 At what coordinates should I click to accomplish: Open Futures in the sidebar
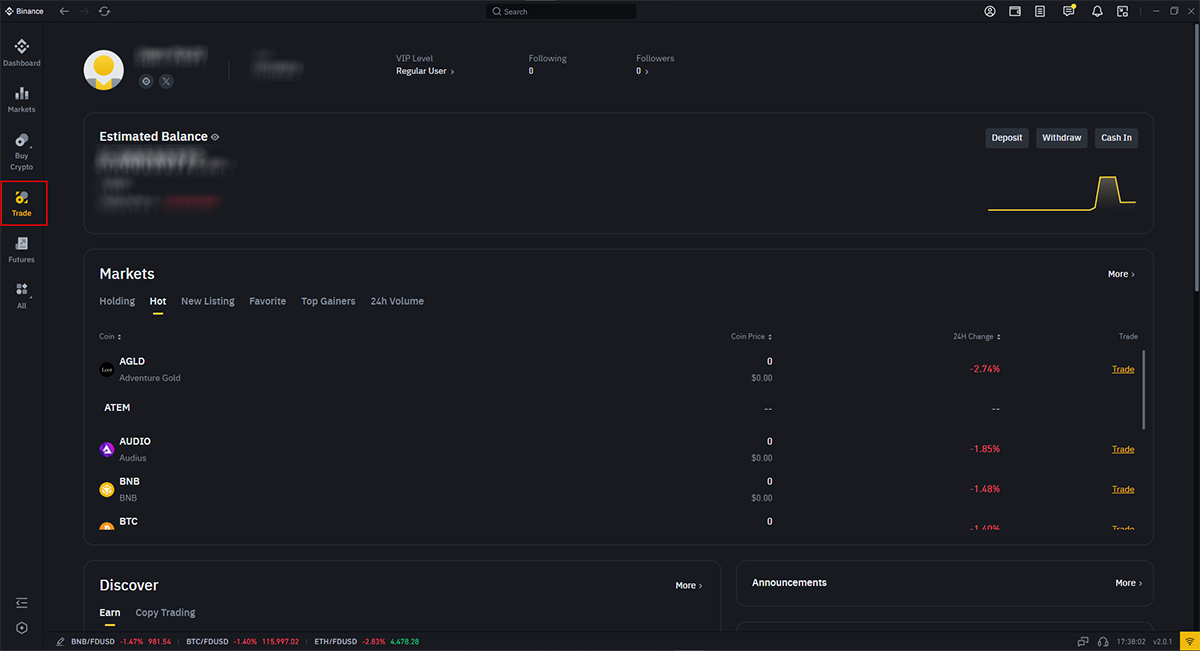pyautogui.click(x=22, y=250)
